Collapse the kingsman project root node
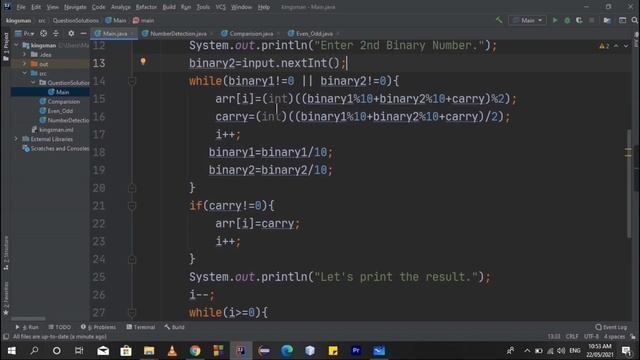 tap(16, 45)
